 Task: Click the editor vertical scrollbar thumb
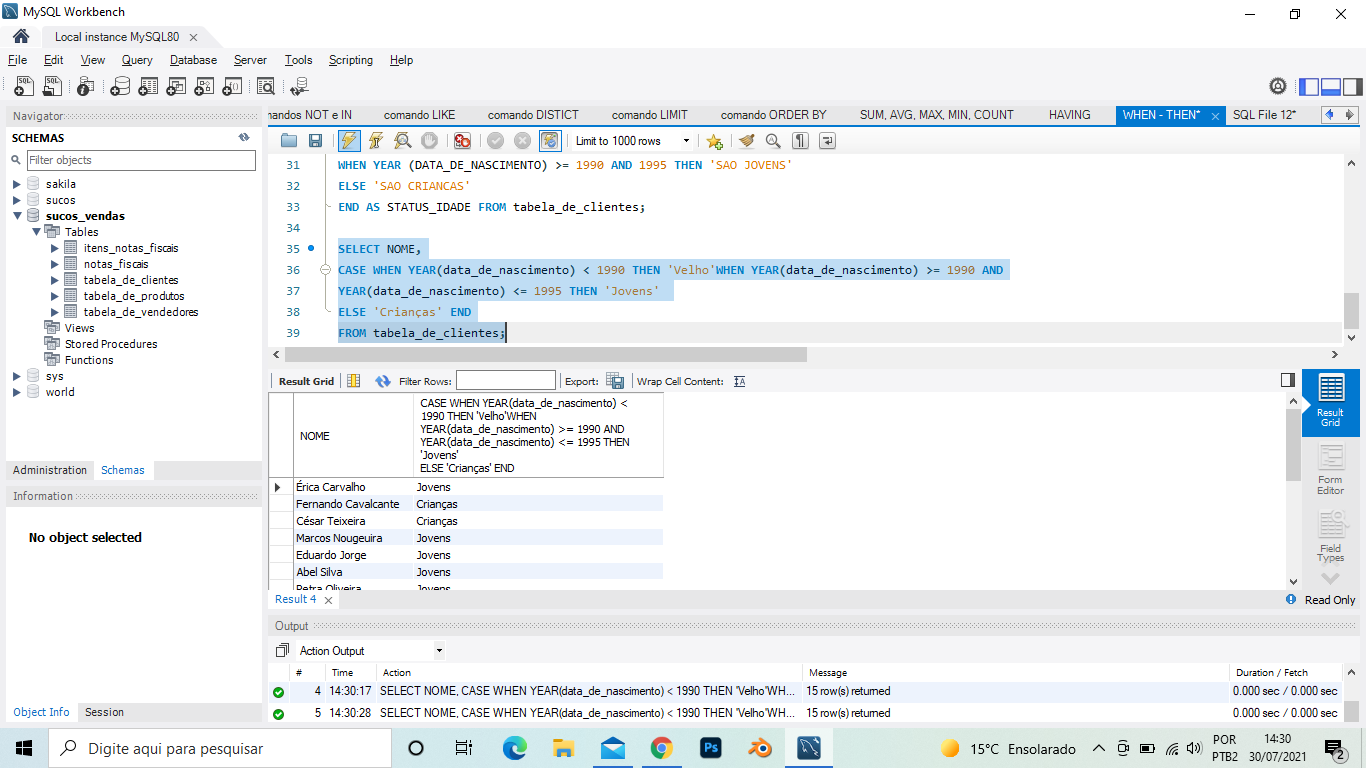tap(1351, 312)
